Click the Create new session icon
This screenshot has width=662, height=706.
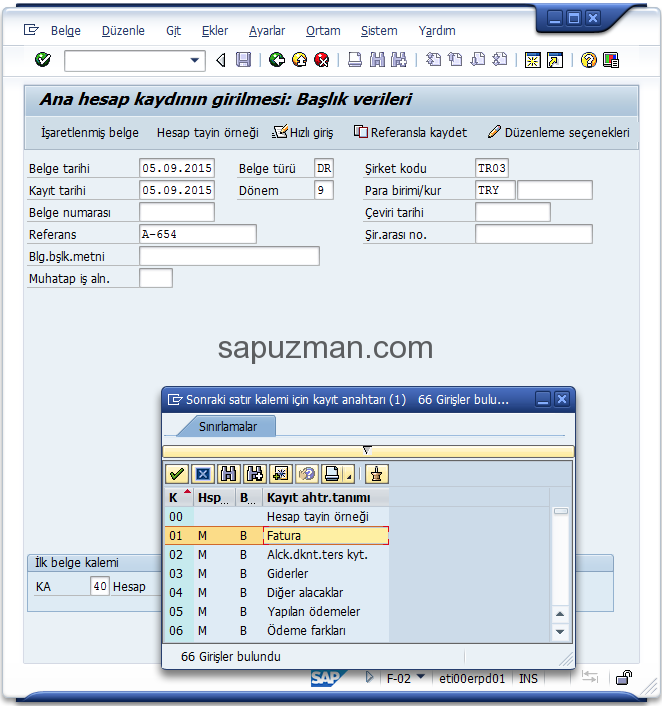click(x=533, y=60)
